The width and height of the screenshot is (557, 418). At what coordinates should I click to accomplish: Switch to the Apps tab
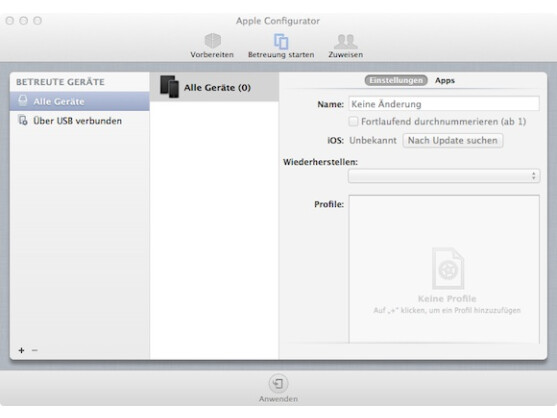click(x=445, y=80)
